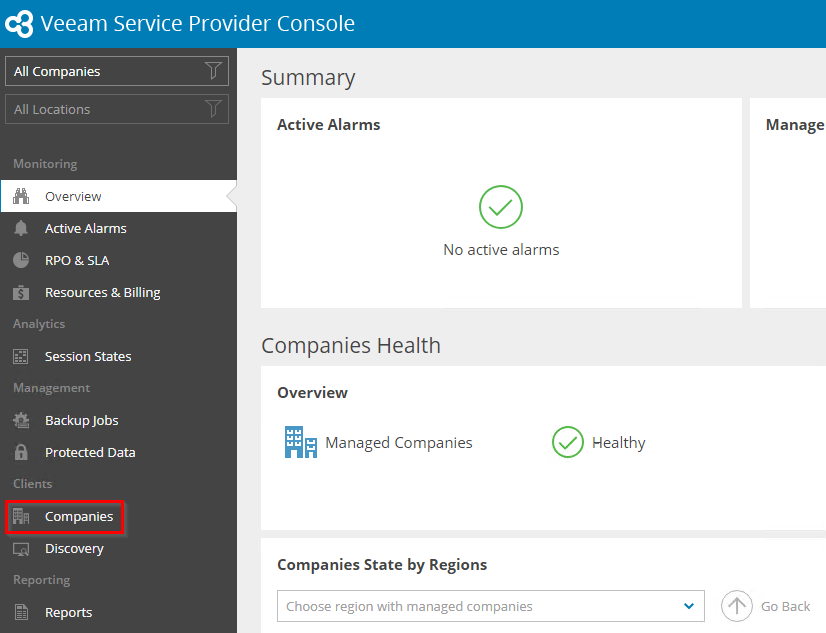Click the Managed Companies label
Viewport: 826px width, 633px height.
click(399, 443)
